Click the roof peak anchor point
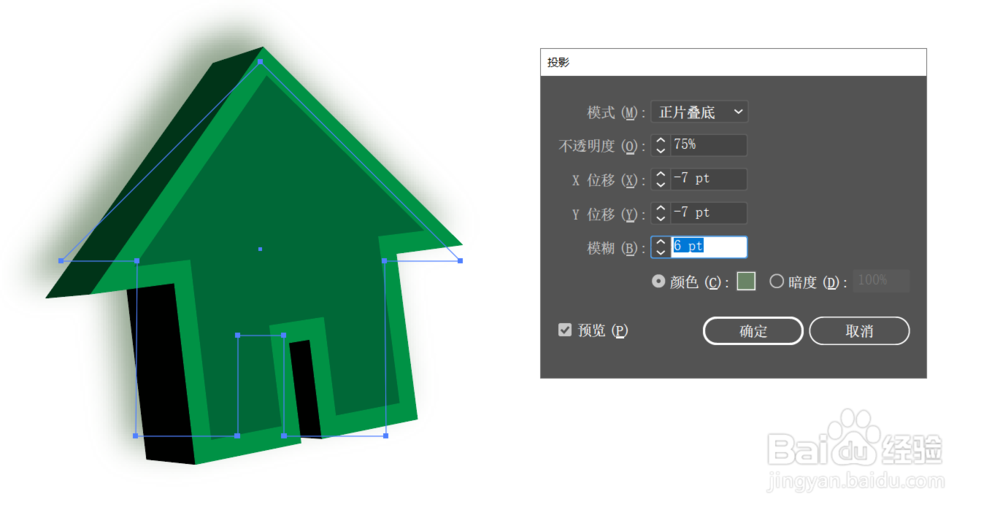 click(x=260, y=62)
